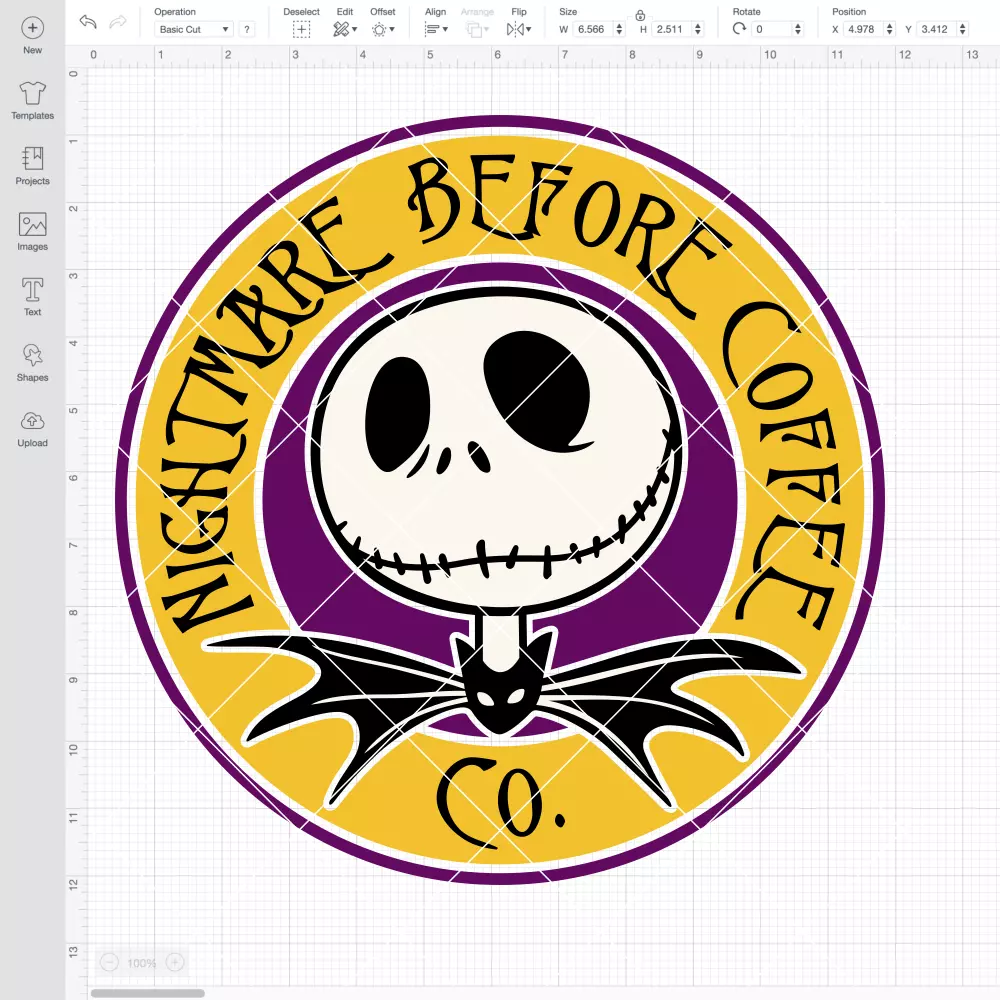The width and height of the screenshot is (1000, 1000).
Task: Open the Edit tool menu
Action: [345, 29]
